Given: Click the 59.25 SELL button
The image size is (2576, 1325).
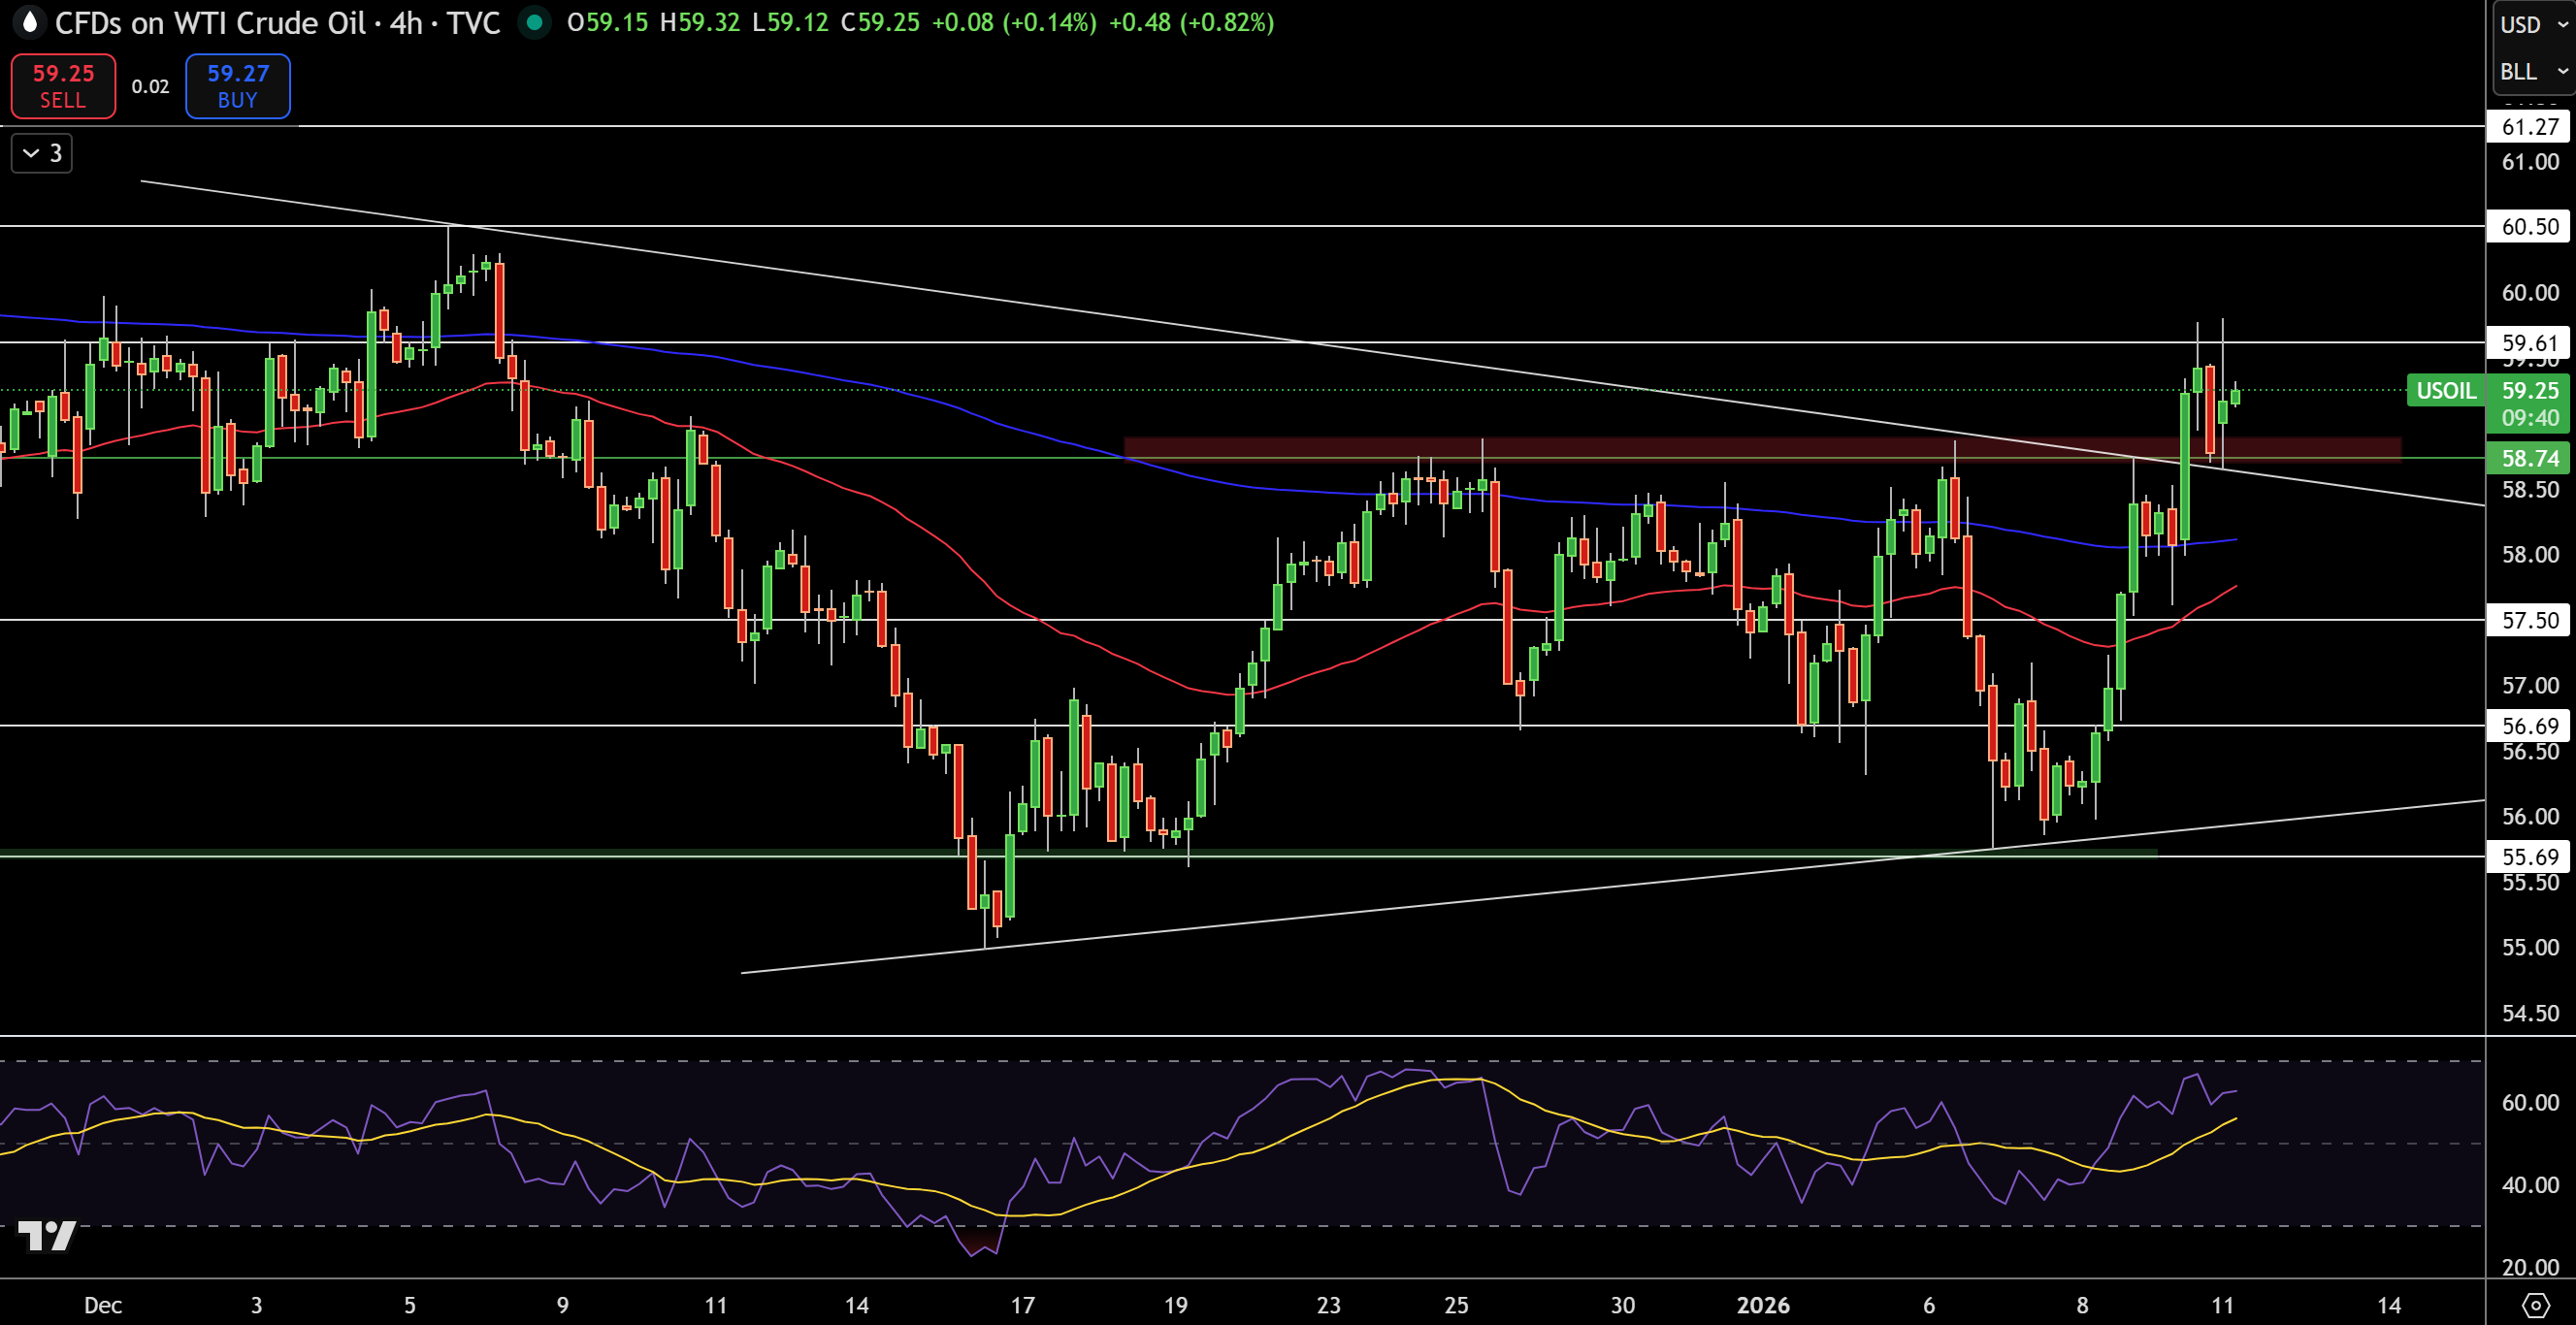Looking at the screenshot, I should tap(63, 86).
